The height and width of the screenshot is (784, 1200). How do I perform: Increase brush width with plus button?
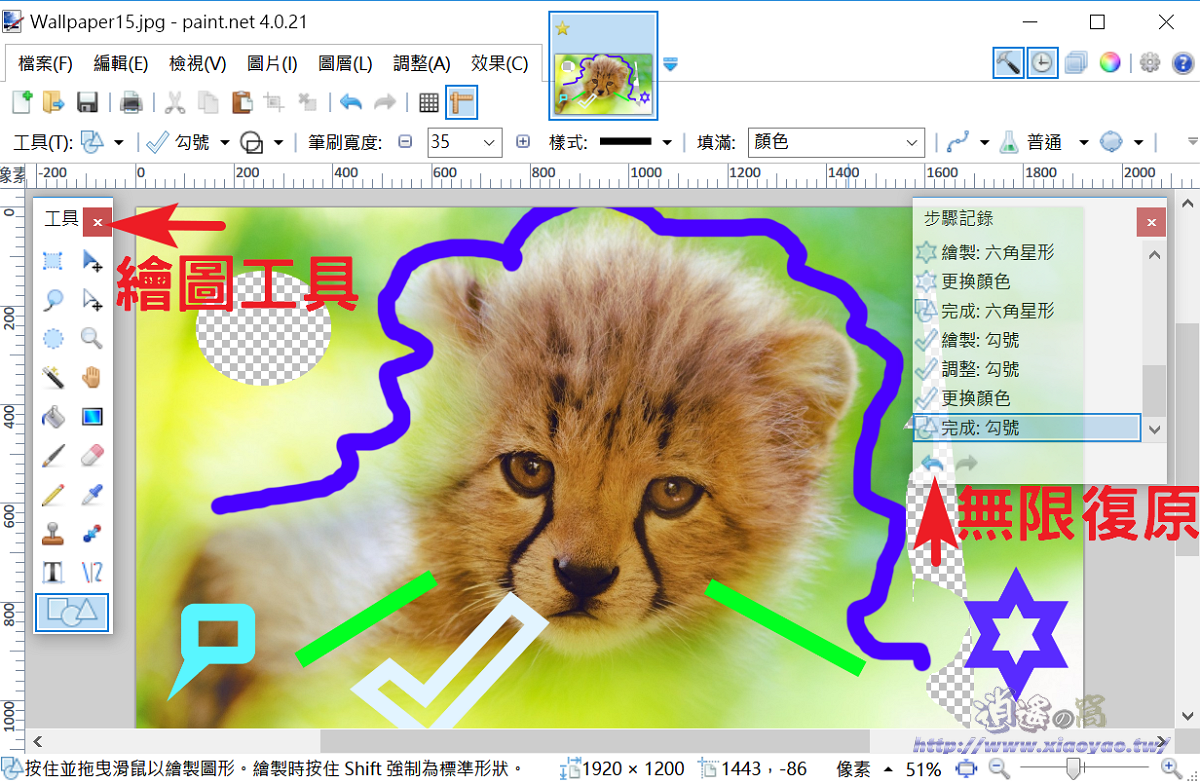click(523, 142)
